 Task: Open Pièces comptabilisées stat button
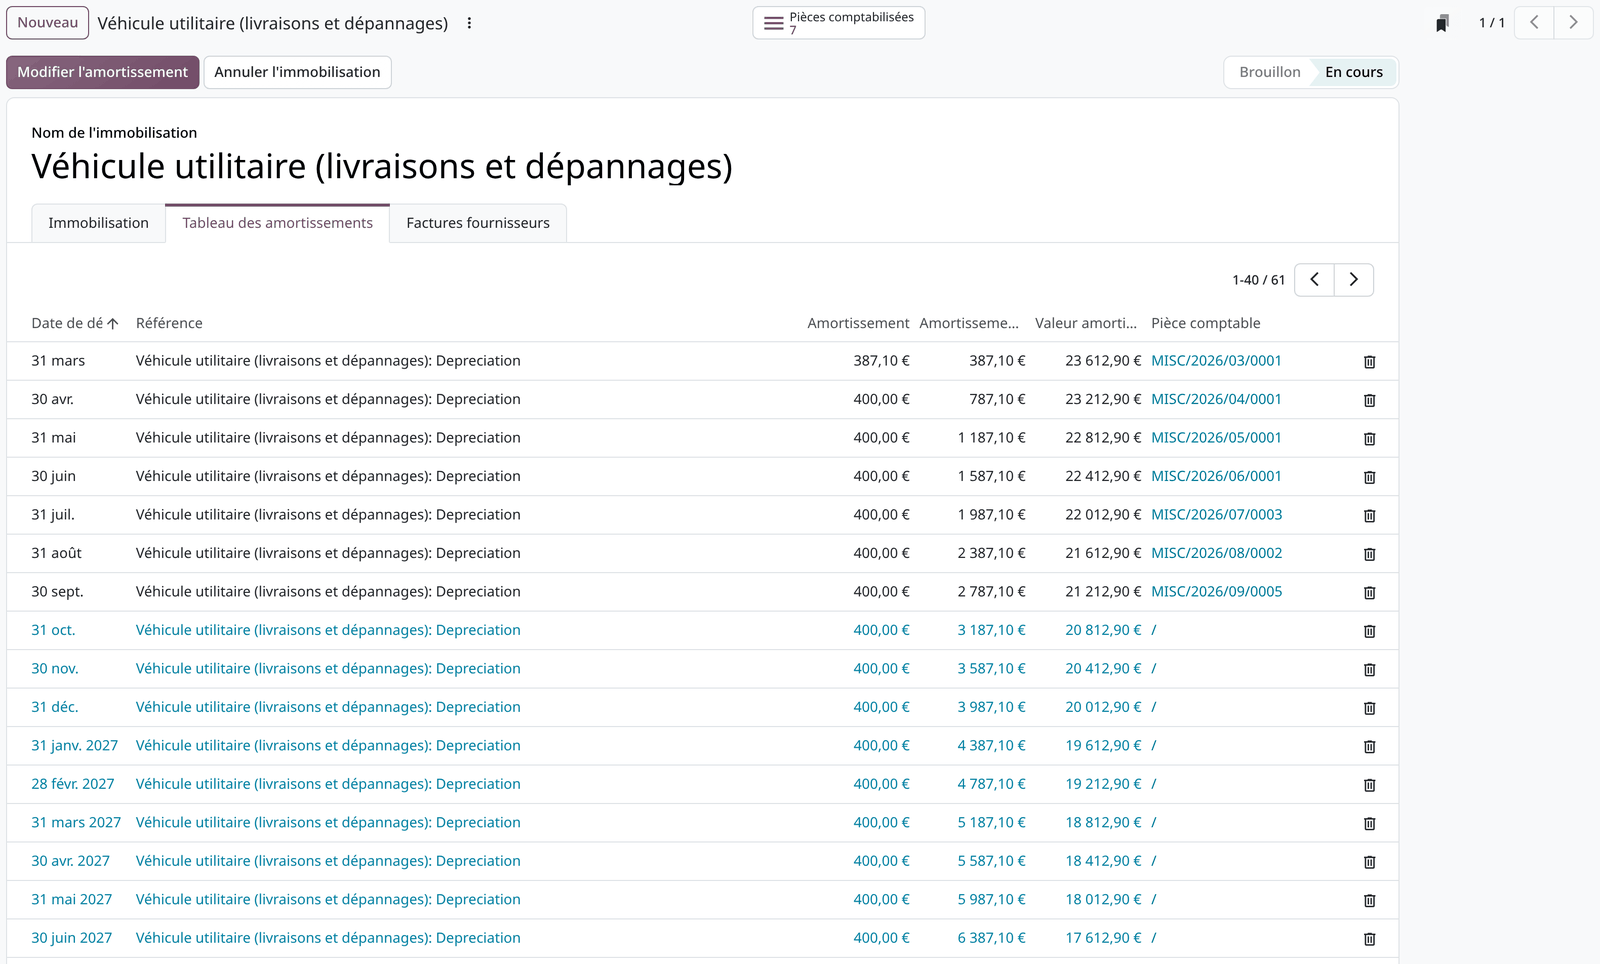(x=838, y=23)
